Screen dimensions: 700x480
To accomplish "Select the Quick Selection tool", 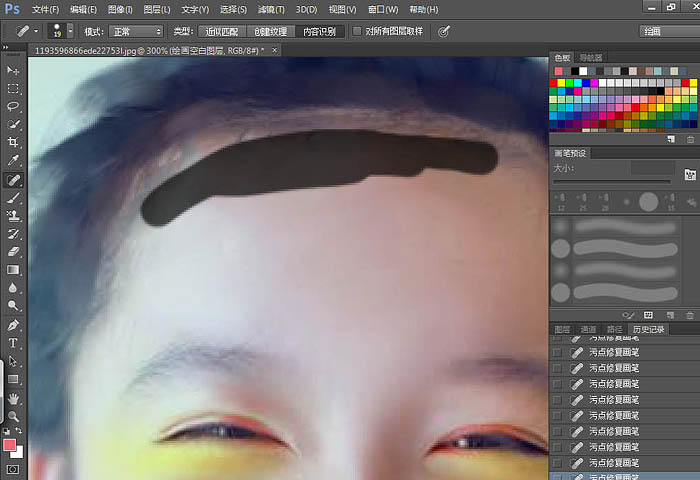I will coord(13,124).
